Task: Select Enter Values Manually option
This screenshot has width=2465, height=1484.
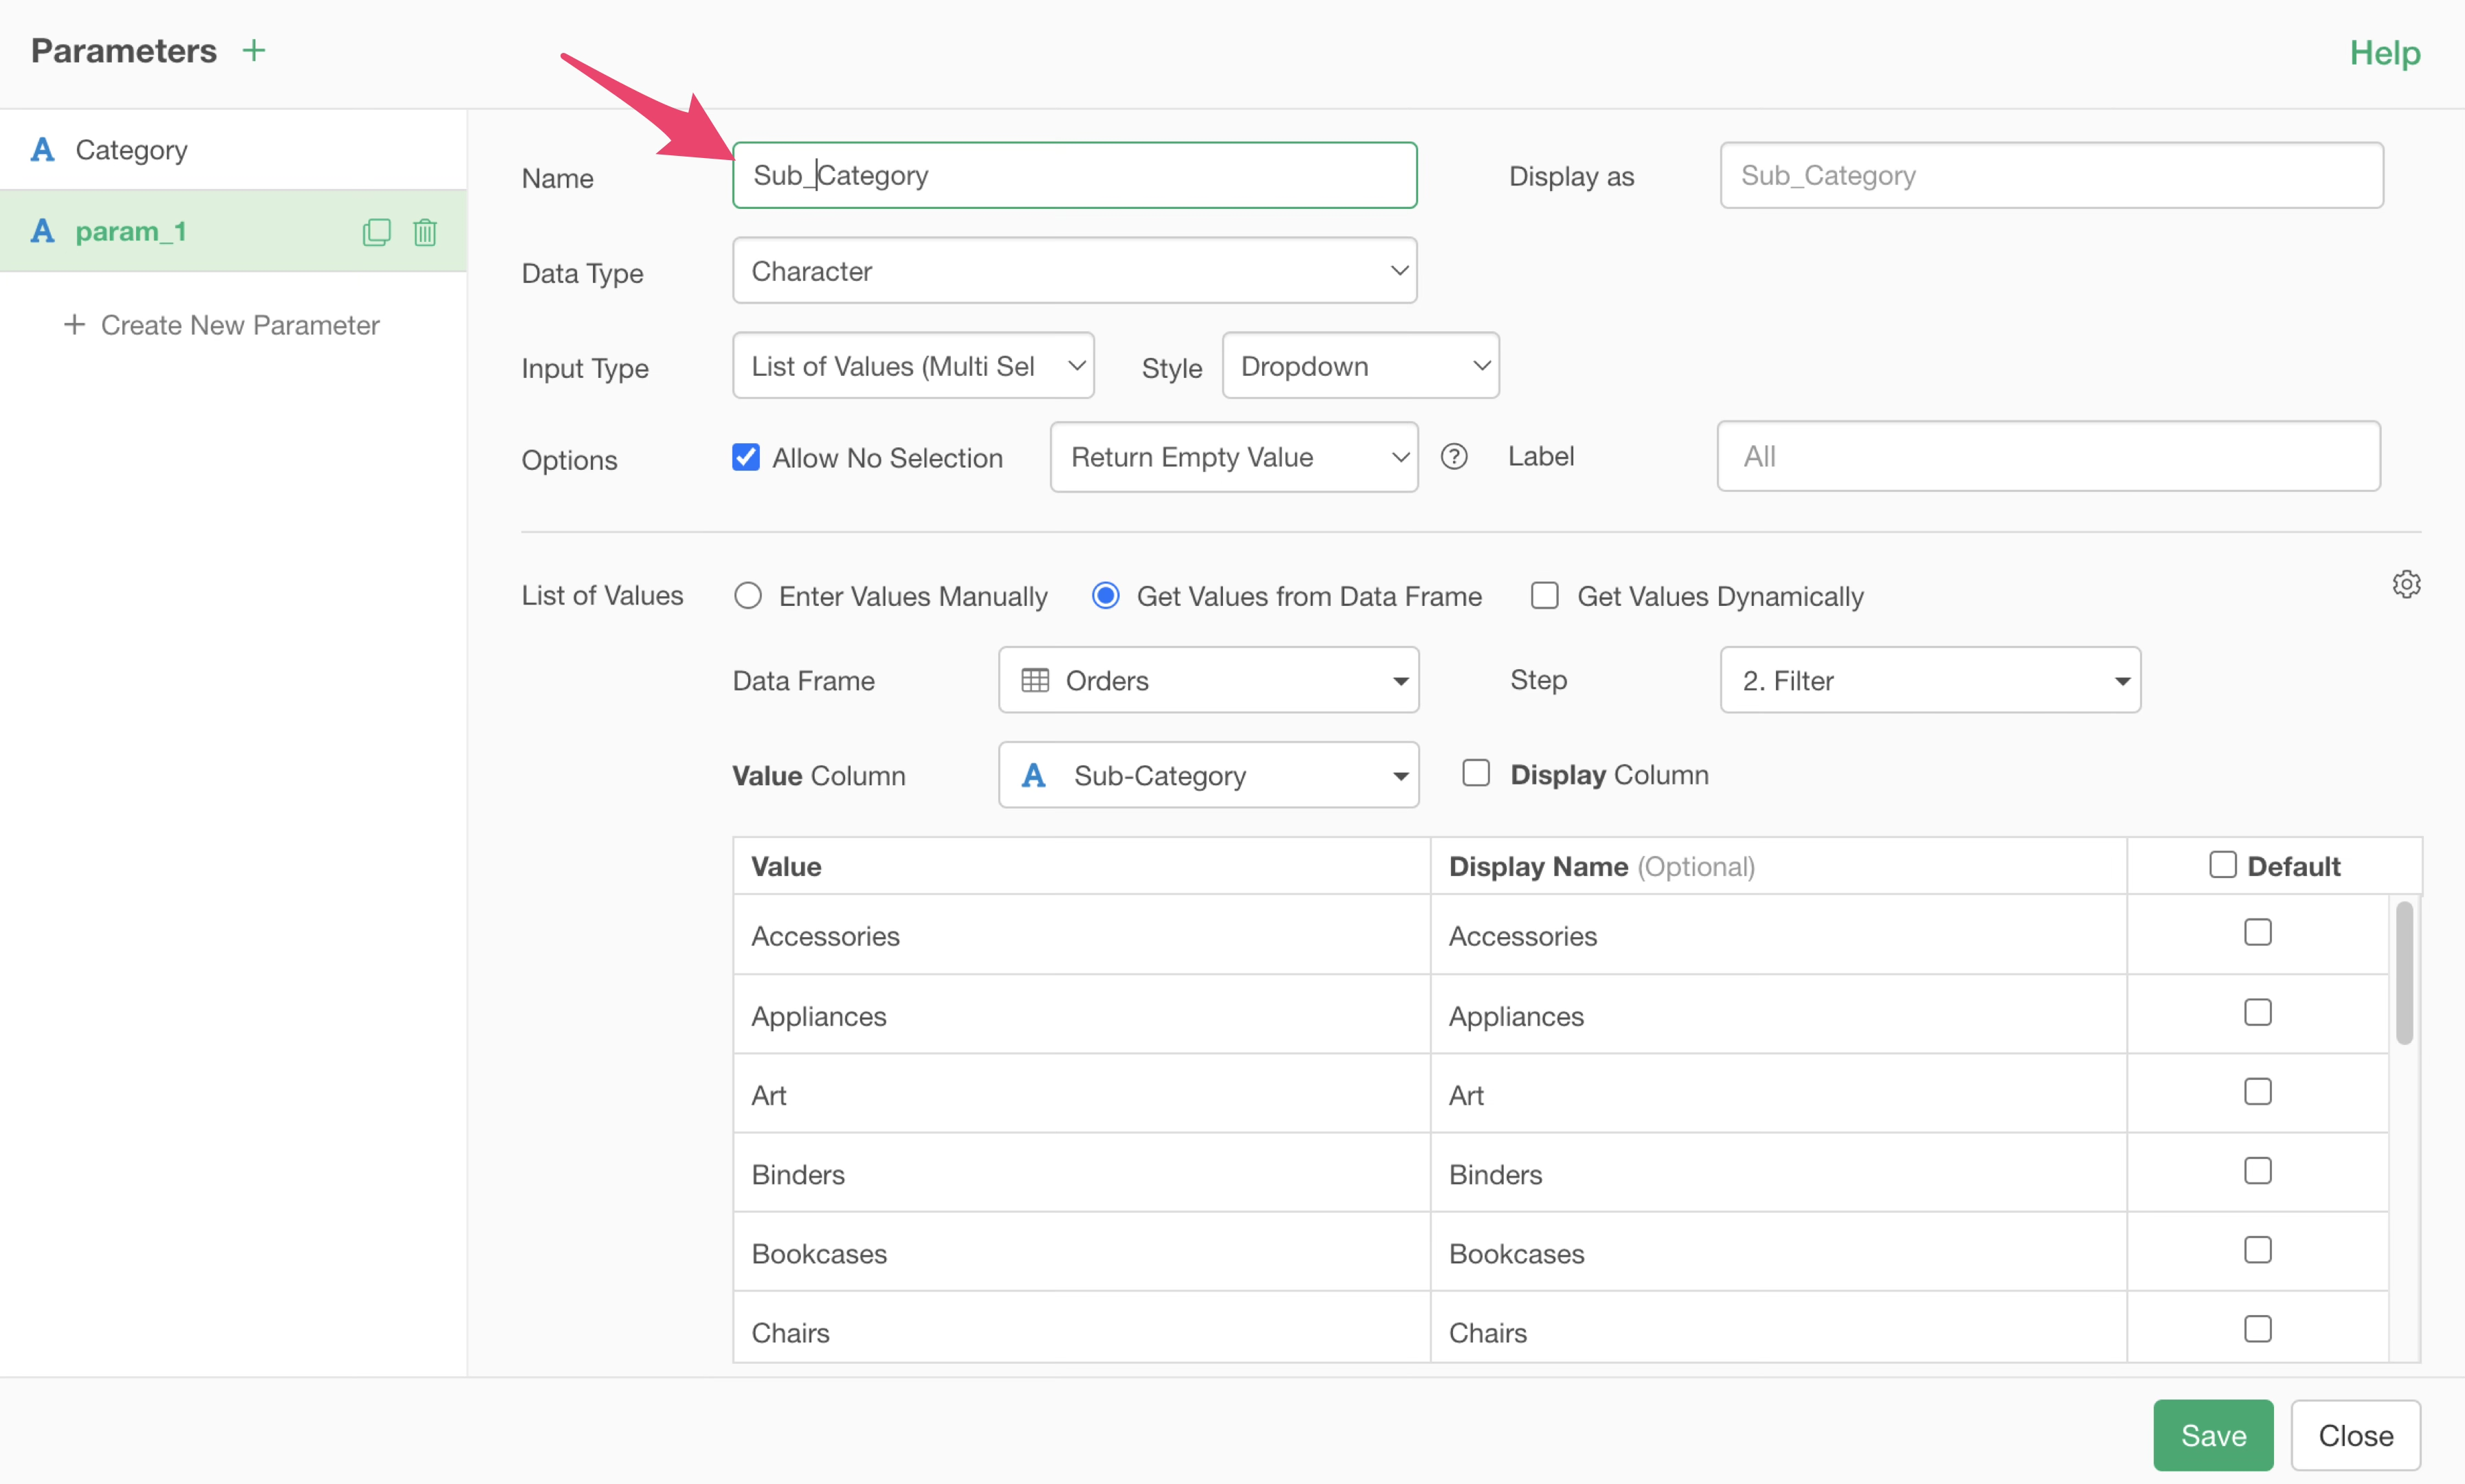Action: click(x=748, y=596)
